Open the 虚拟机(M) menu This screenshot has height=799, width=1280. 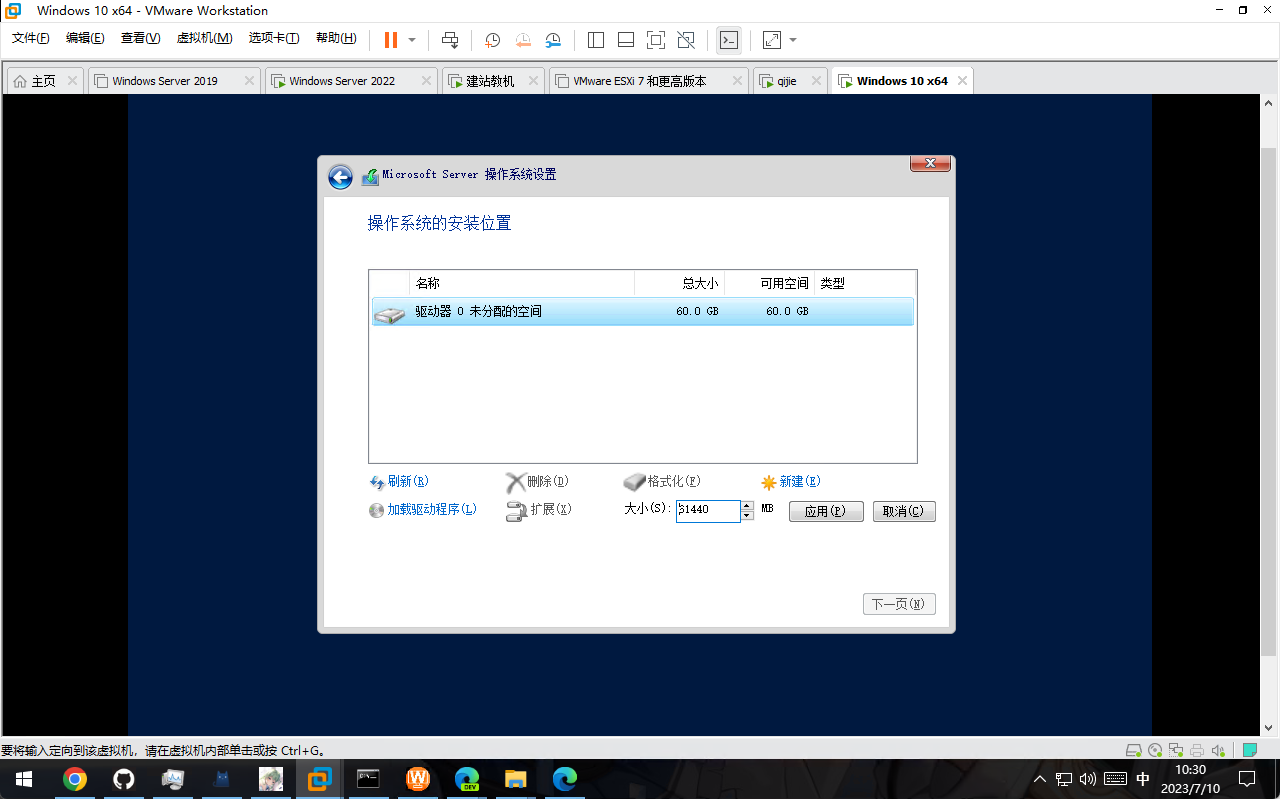coord(204,39)
